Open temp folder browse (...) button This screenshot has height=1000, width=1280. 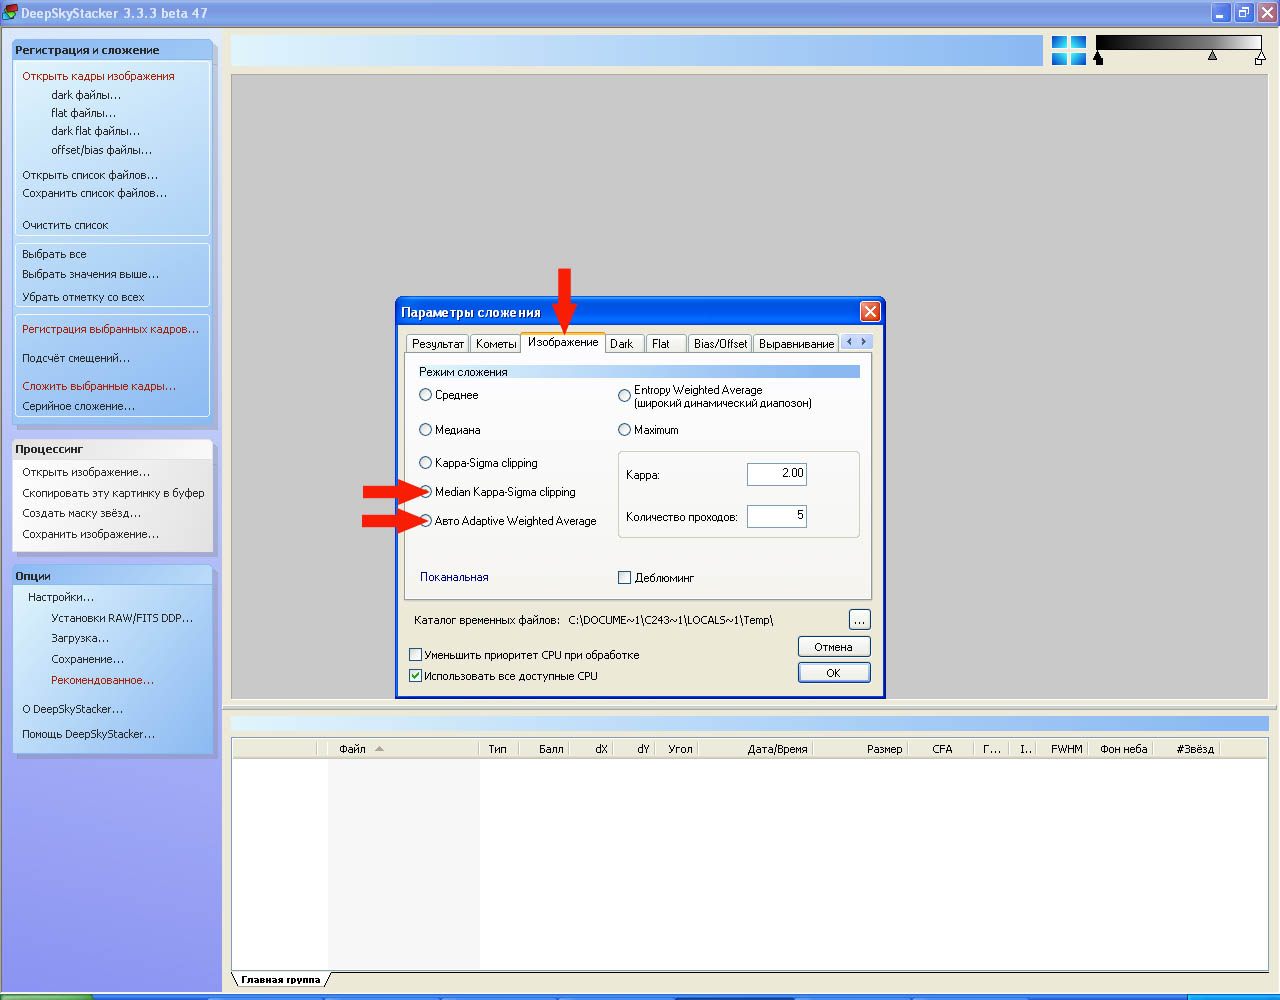(x=859, y=620)
